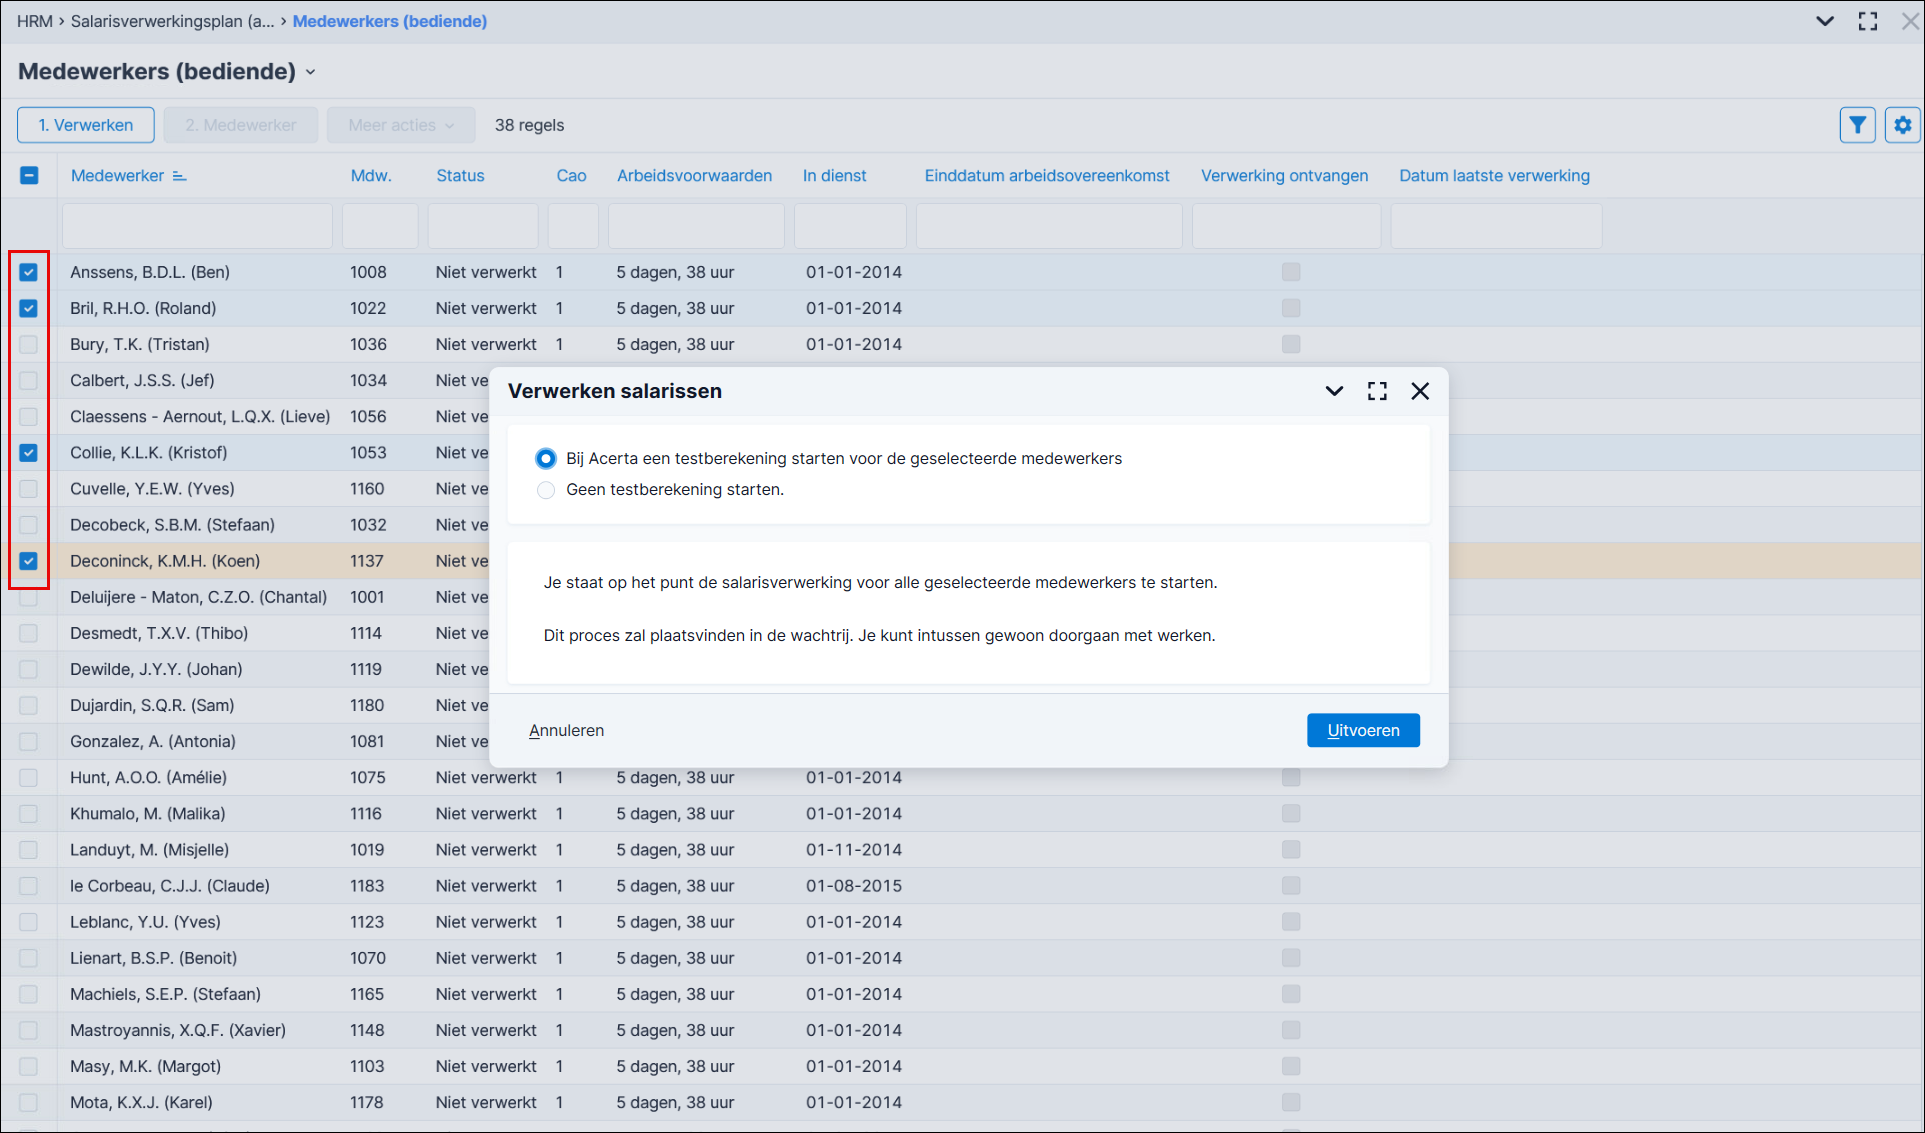Select the Geen testberekening starten option
Screen dimensions: 1925x1133
click(x=546, y=490)
